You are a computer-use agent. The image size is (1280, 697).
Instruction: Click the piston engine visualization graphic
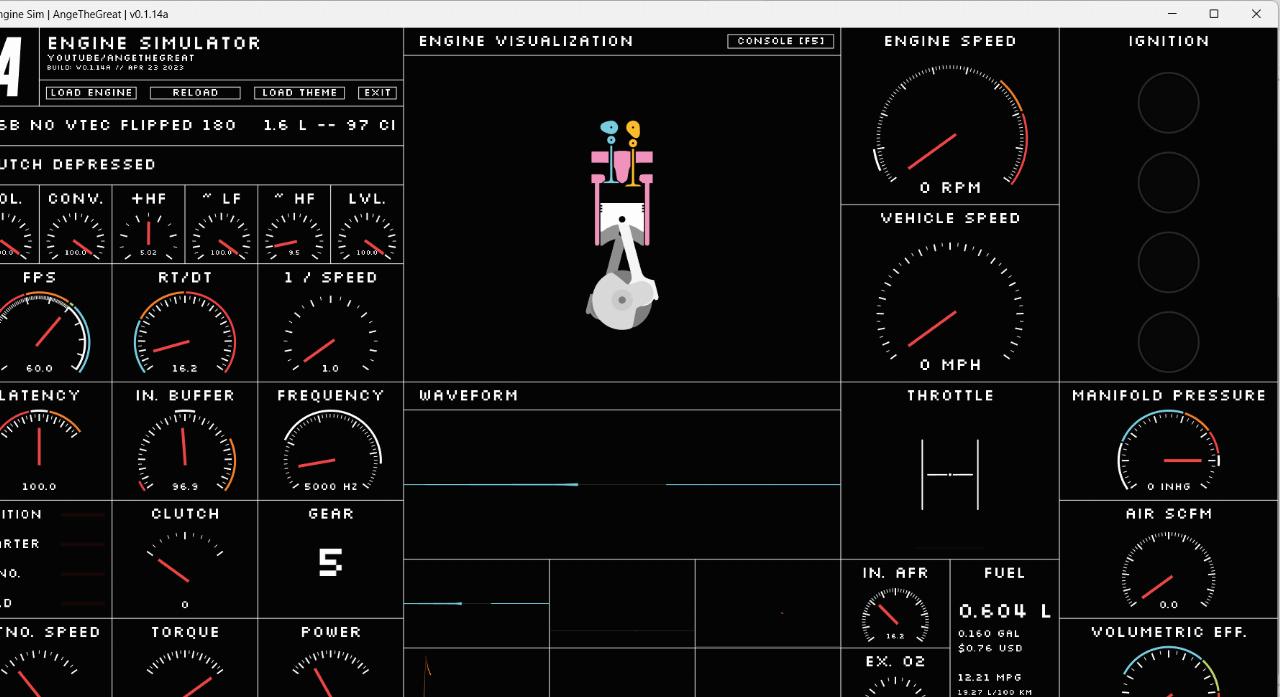tap(622, 225)
